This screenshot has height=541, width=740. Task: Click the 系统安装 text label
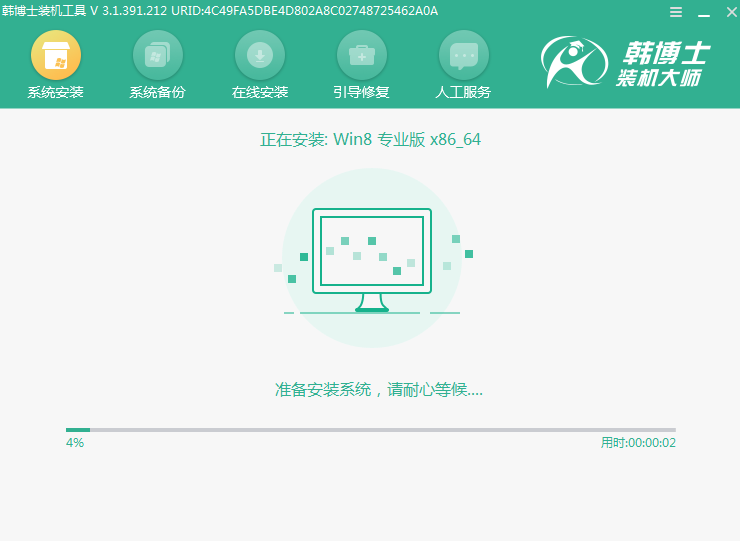56,93
